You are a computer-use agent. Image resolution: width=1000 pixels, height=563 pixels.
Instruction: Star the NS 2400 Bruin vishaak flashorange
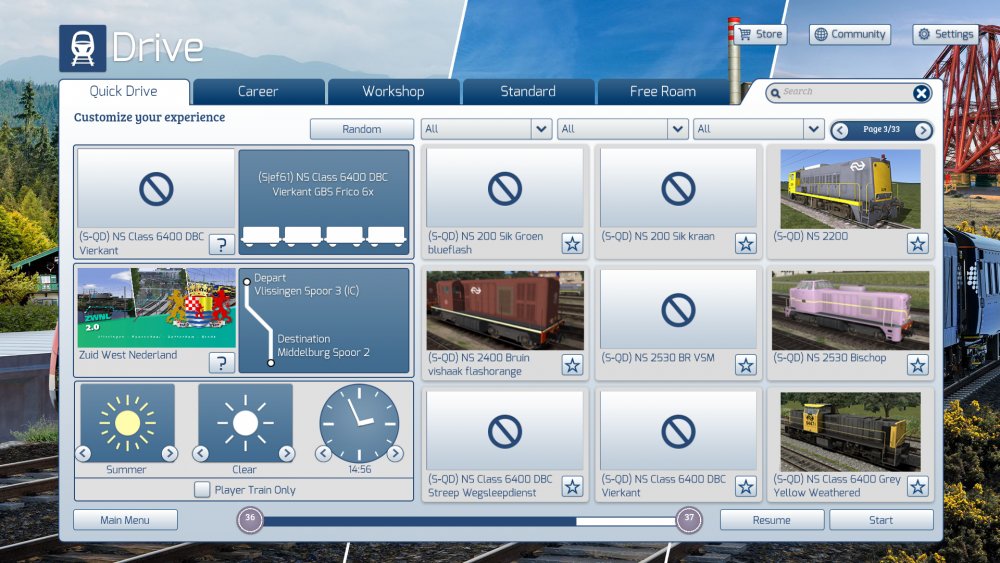point(572,365)
